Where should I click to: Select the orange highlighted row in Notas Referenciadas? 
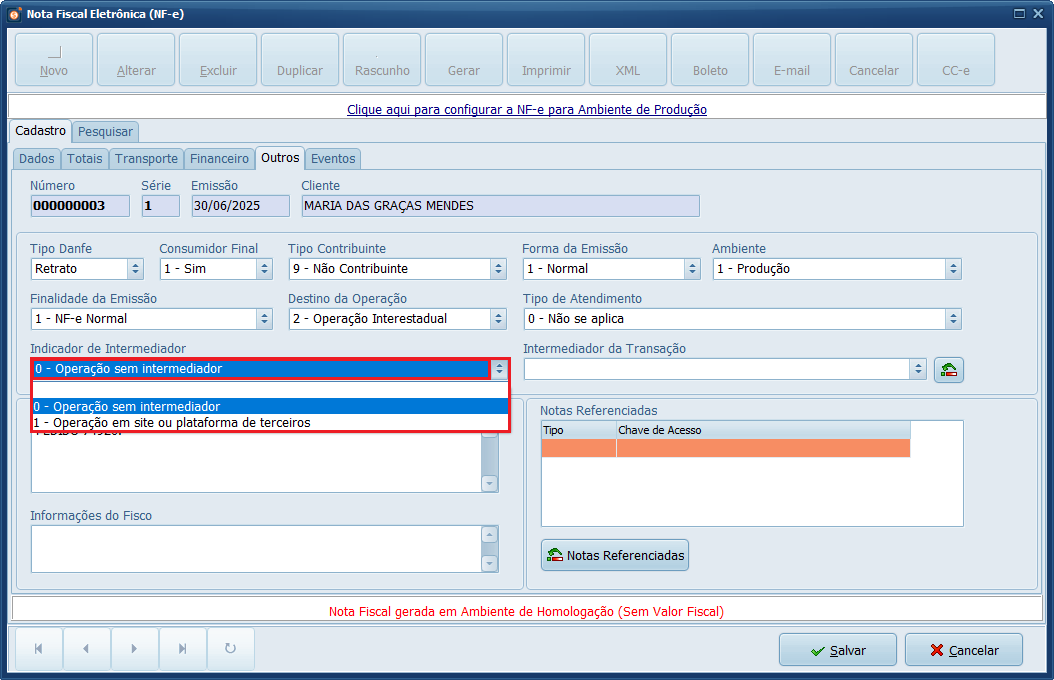725,449
